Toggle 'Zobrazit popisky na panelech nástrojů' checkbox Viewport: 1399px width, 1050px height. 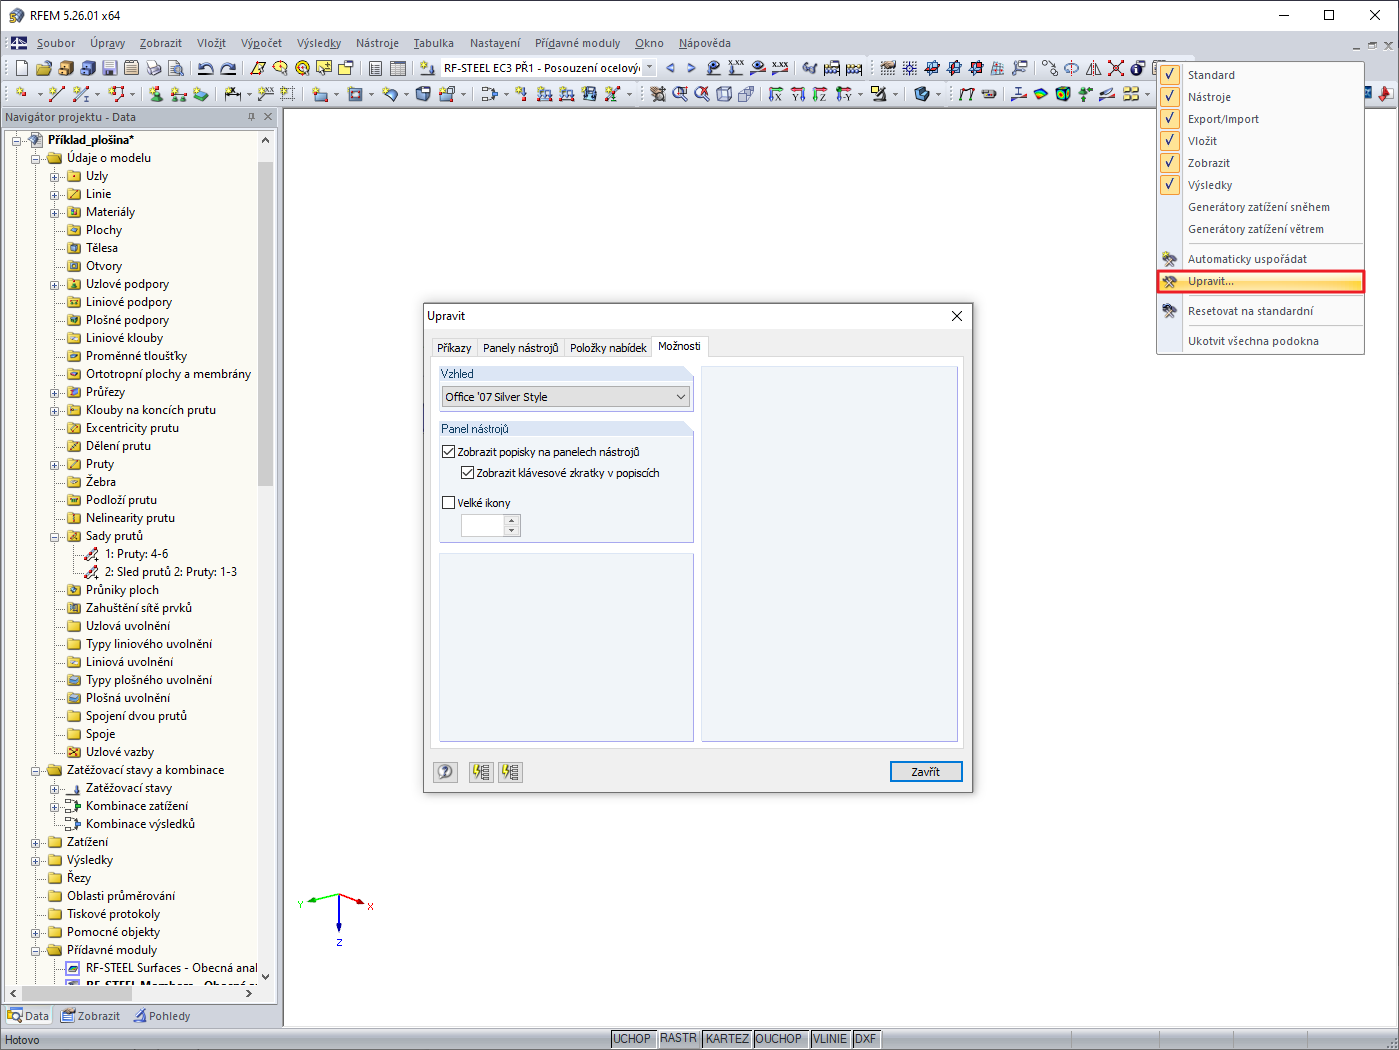coord(449,452)
